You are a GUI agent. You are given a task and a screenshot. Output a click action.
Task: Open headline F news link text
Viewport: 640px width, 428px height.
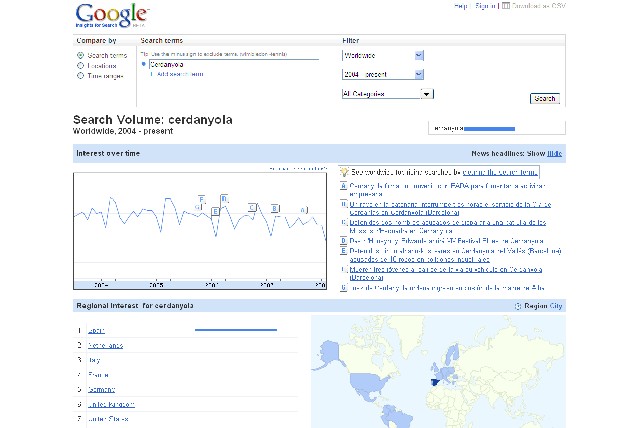pos(446,273)
